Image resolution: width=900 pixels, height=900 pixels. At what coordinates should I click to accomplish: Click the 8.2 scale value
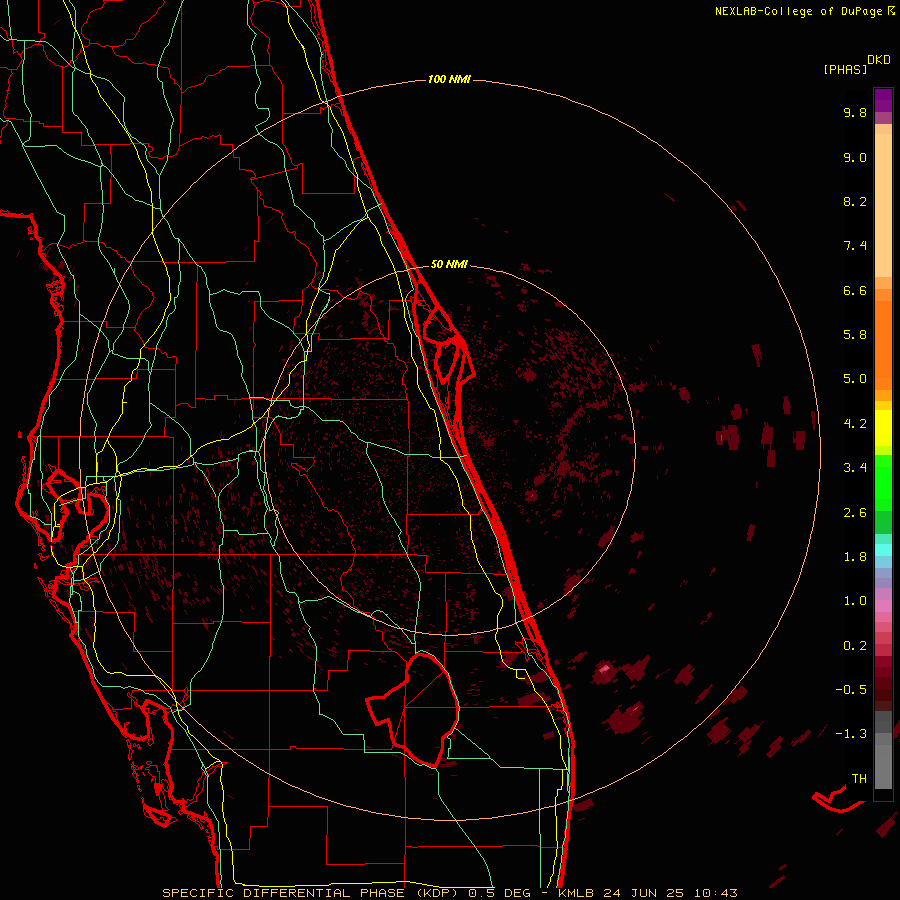(x=855, y=201)
